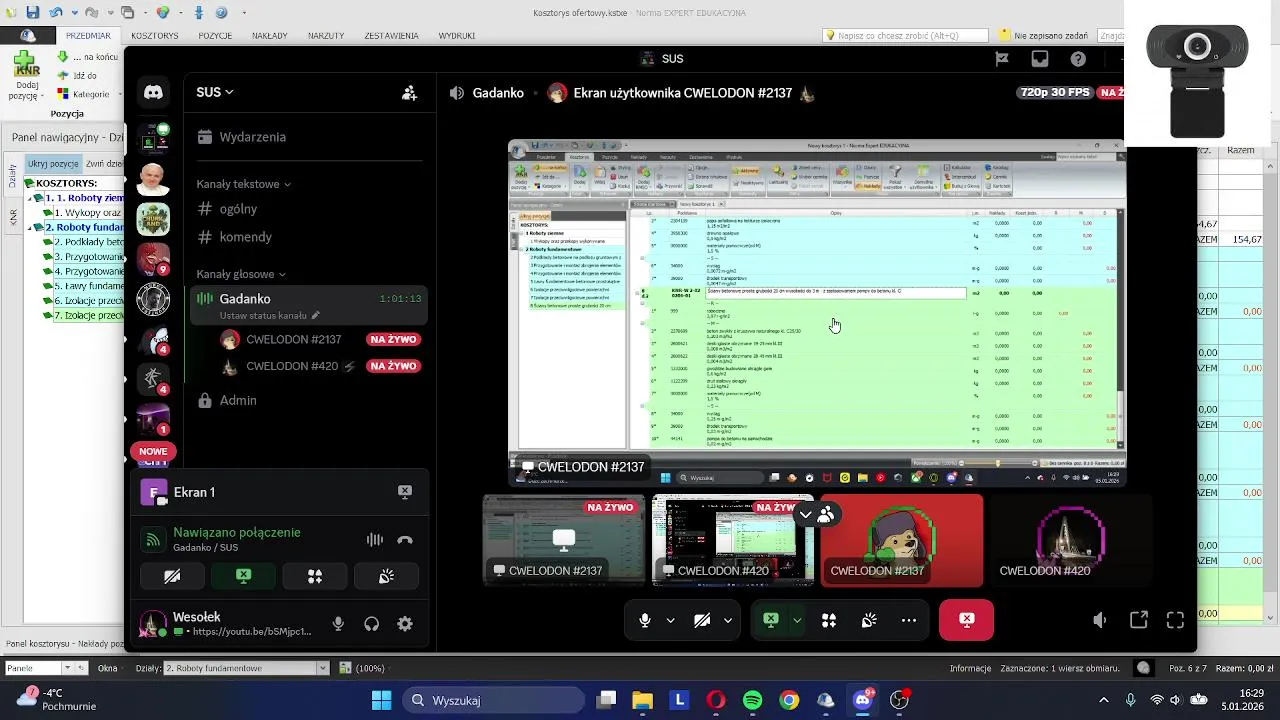Undo using quick access arrow
The width and height of the screenshot is (1280, 720).
57,13
